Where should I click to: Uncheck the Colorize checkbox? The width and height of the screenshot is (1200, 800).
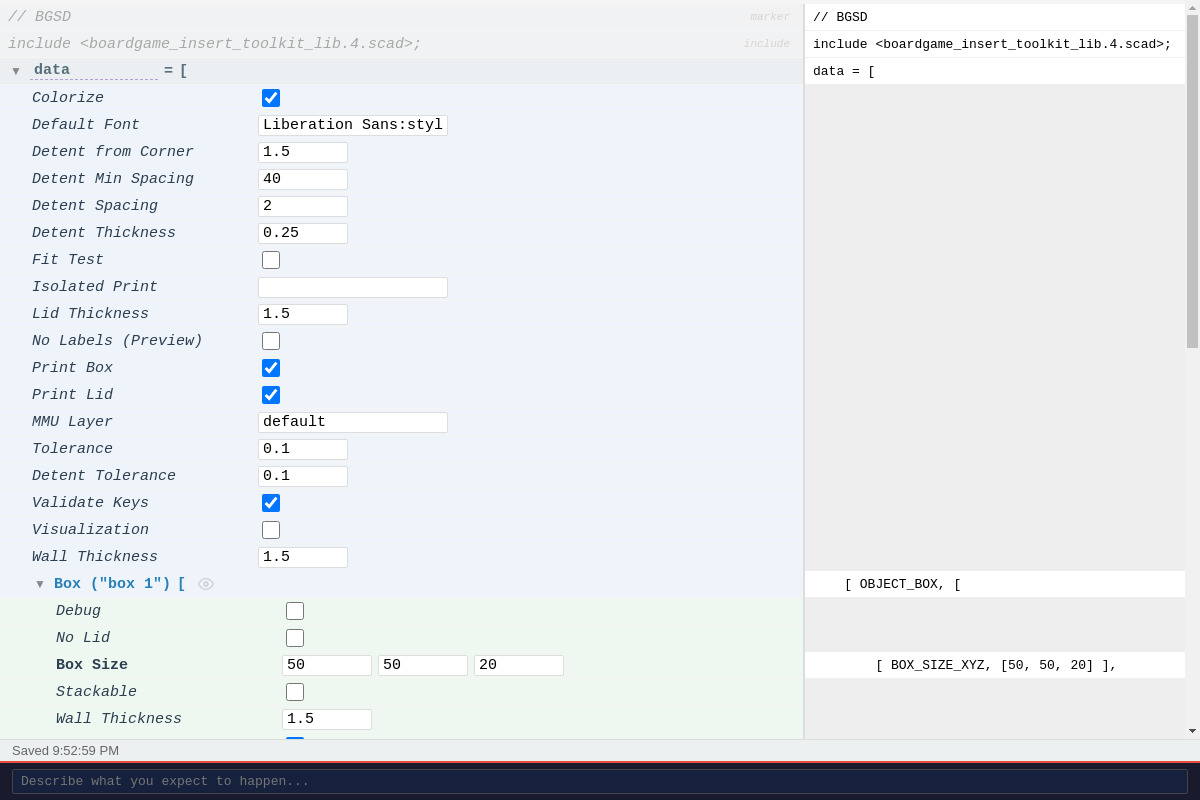271,98
